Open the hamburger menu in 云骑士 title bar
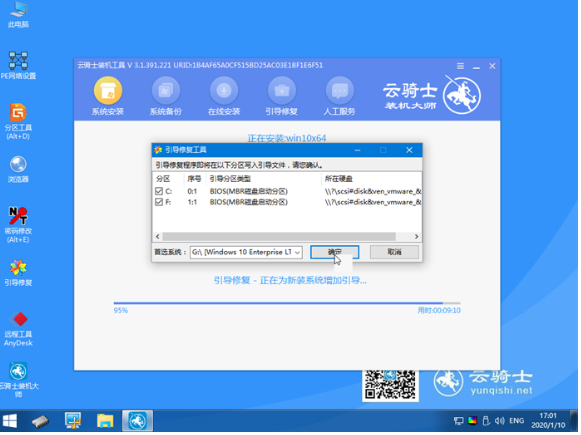581x435 pixels. click(x=460, y=66)
